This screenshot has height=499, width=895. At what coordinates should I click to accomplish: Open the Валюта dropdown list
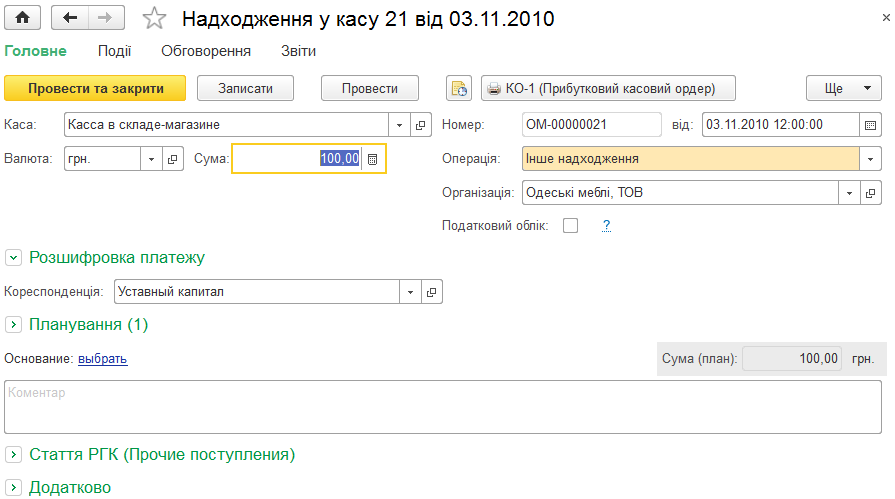pyautogui.click(x=151, y=159)
